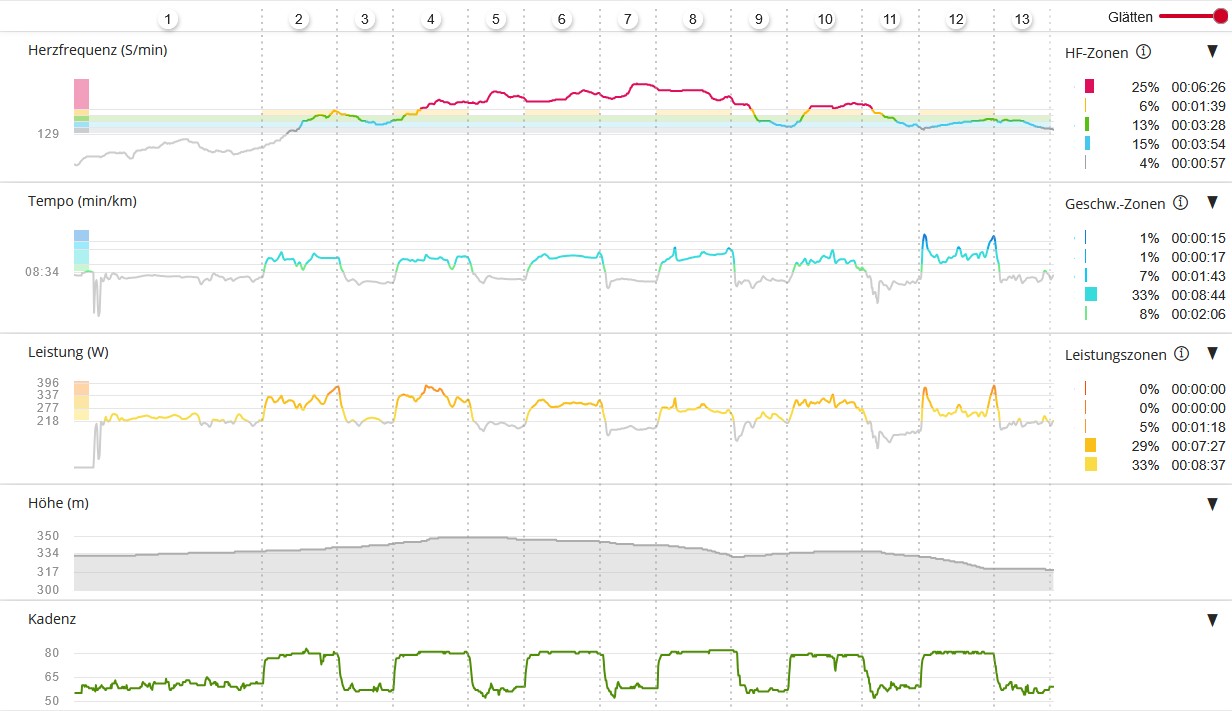Open info icon for Leistungszonen
The image size is (1232, 711).
(1182, 354)
